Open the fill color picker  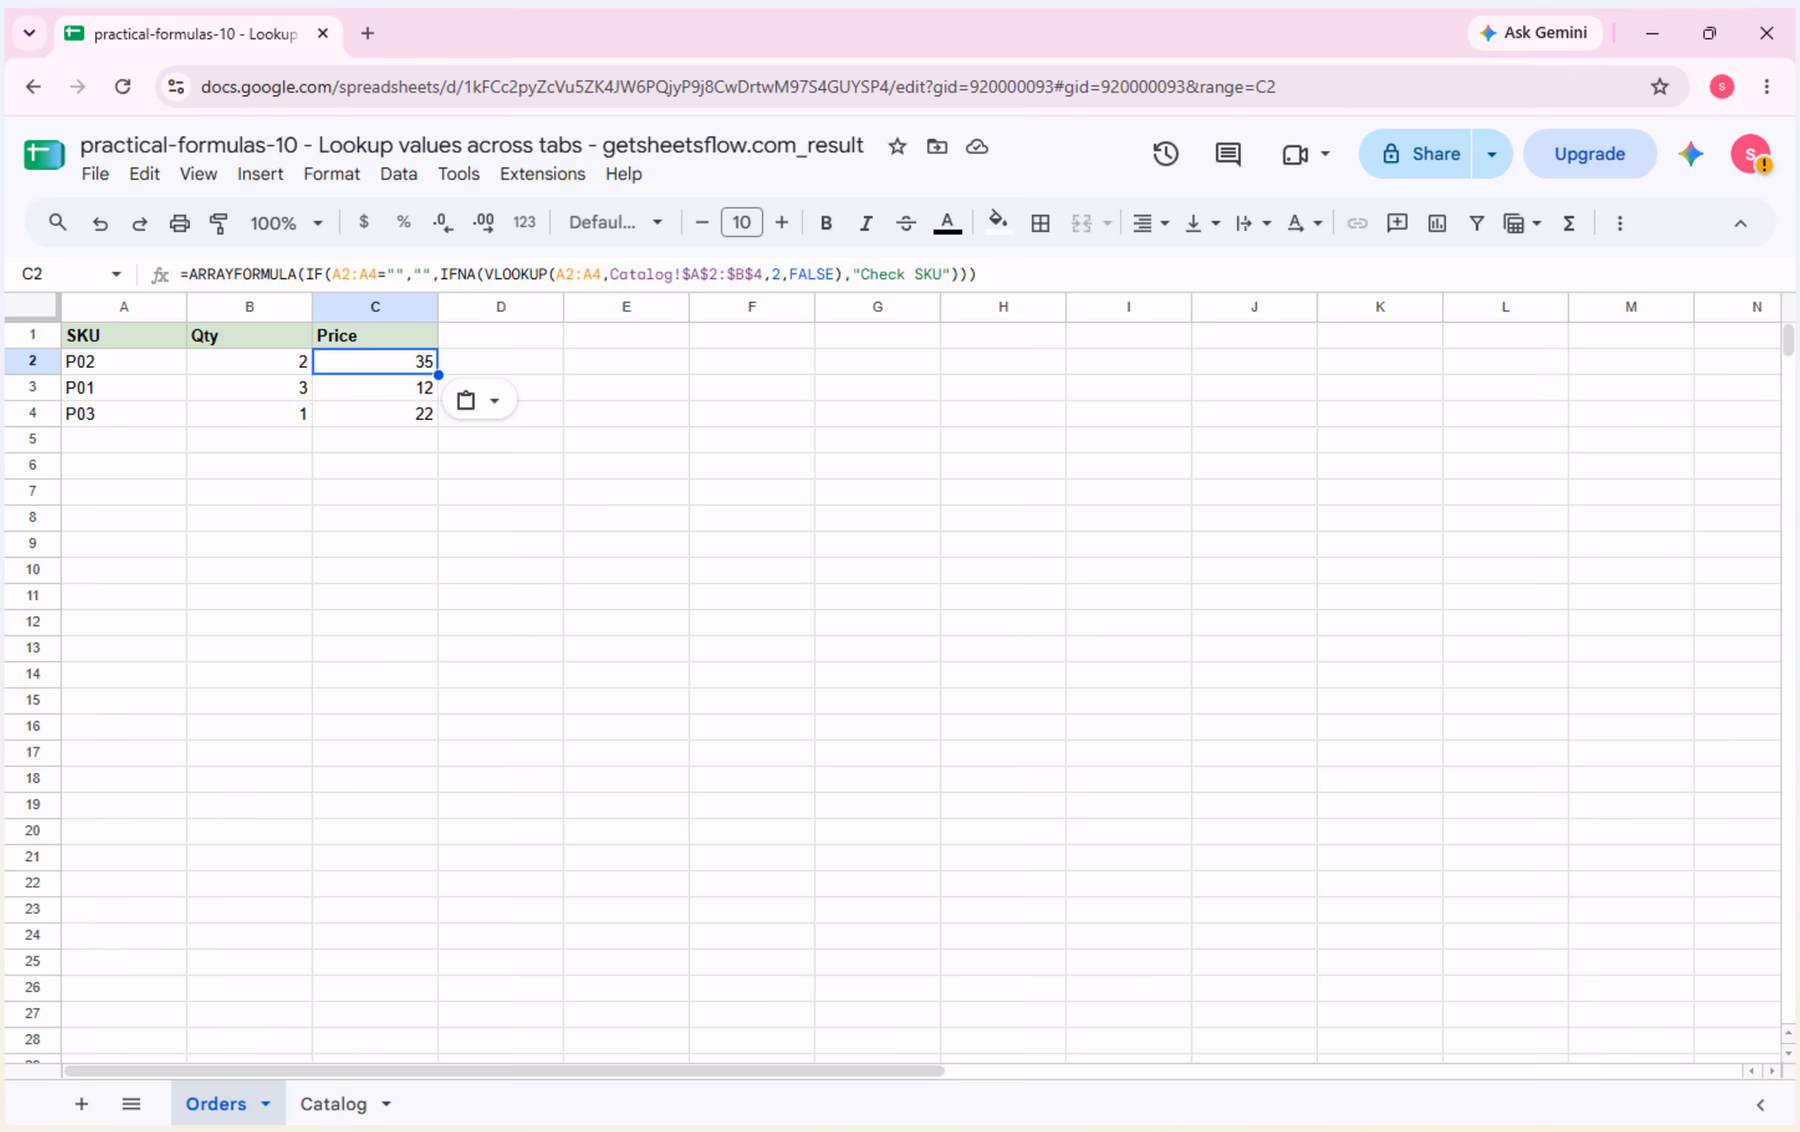pyautogui.click(x=998, y=222)
